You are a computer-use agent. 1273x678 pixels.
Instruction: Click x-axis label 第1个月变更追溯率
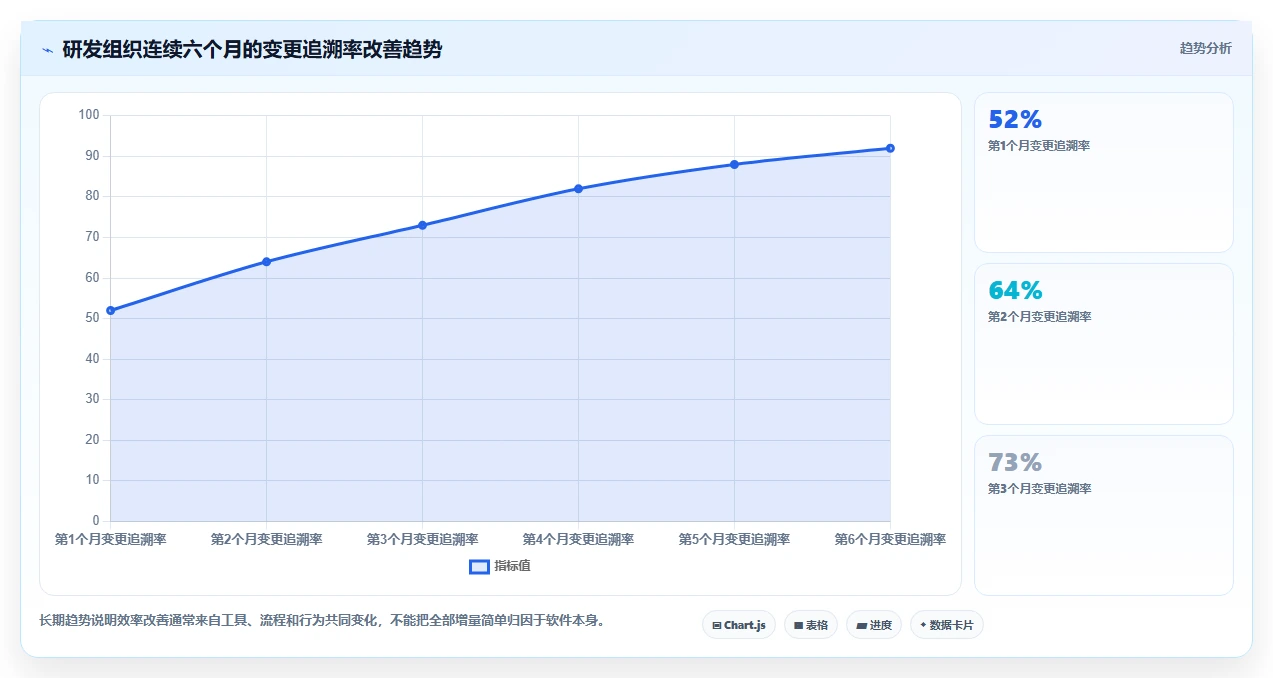click(x=110, y=539)
